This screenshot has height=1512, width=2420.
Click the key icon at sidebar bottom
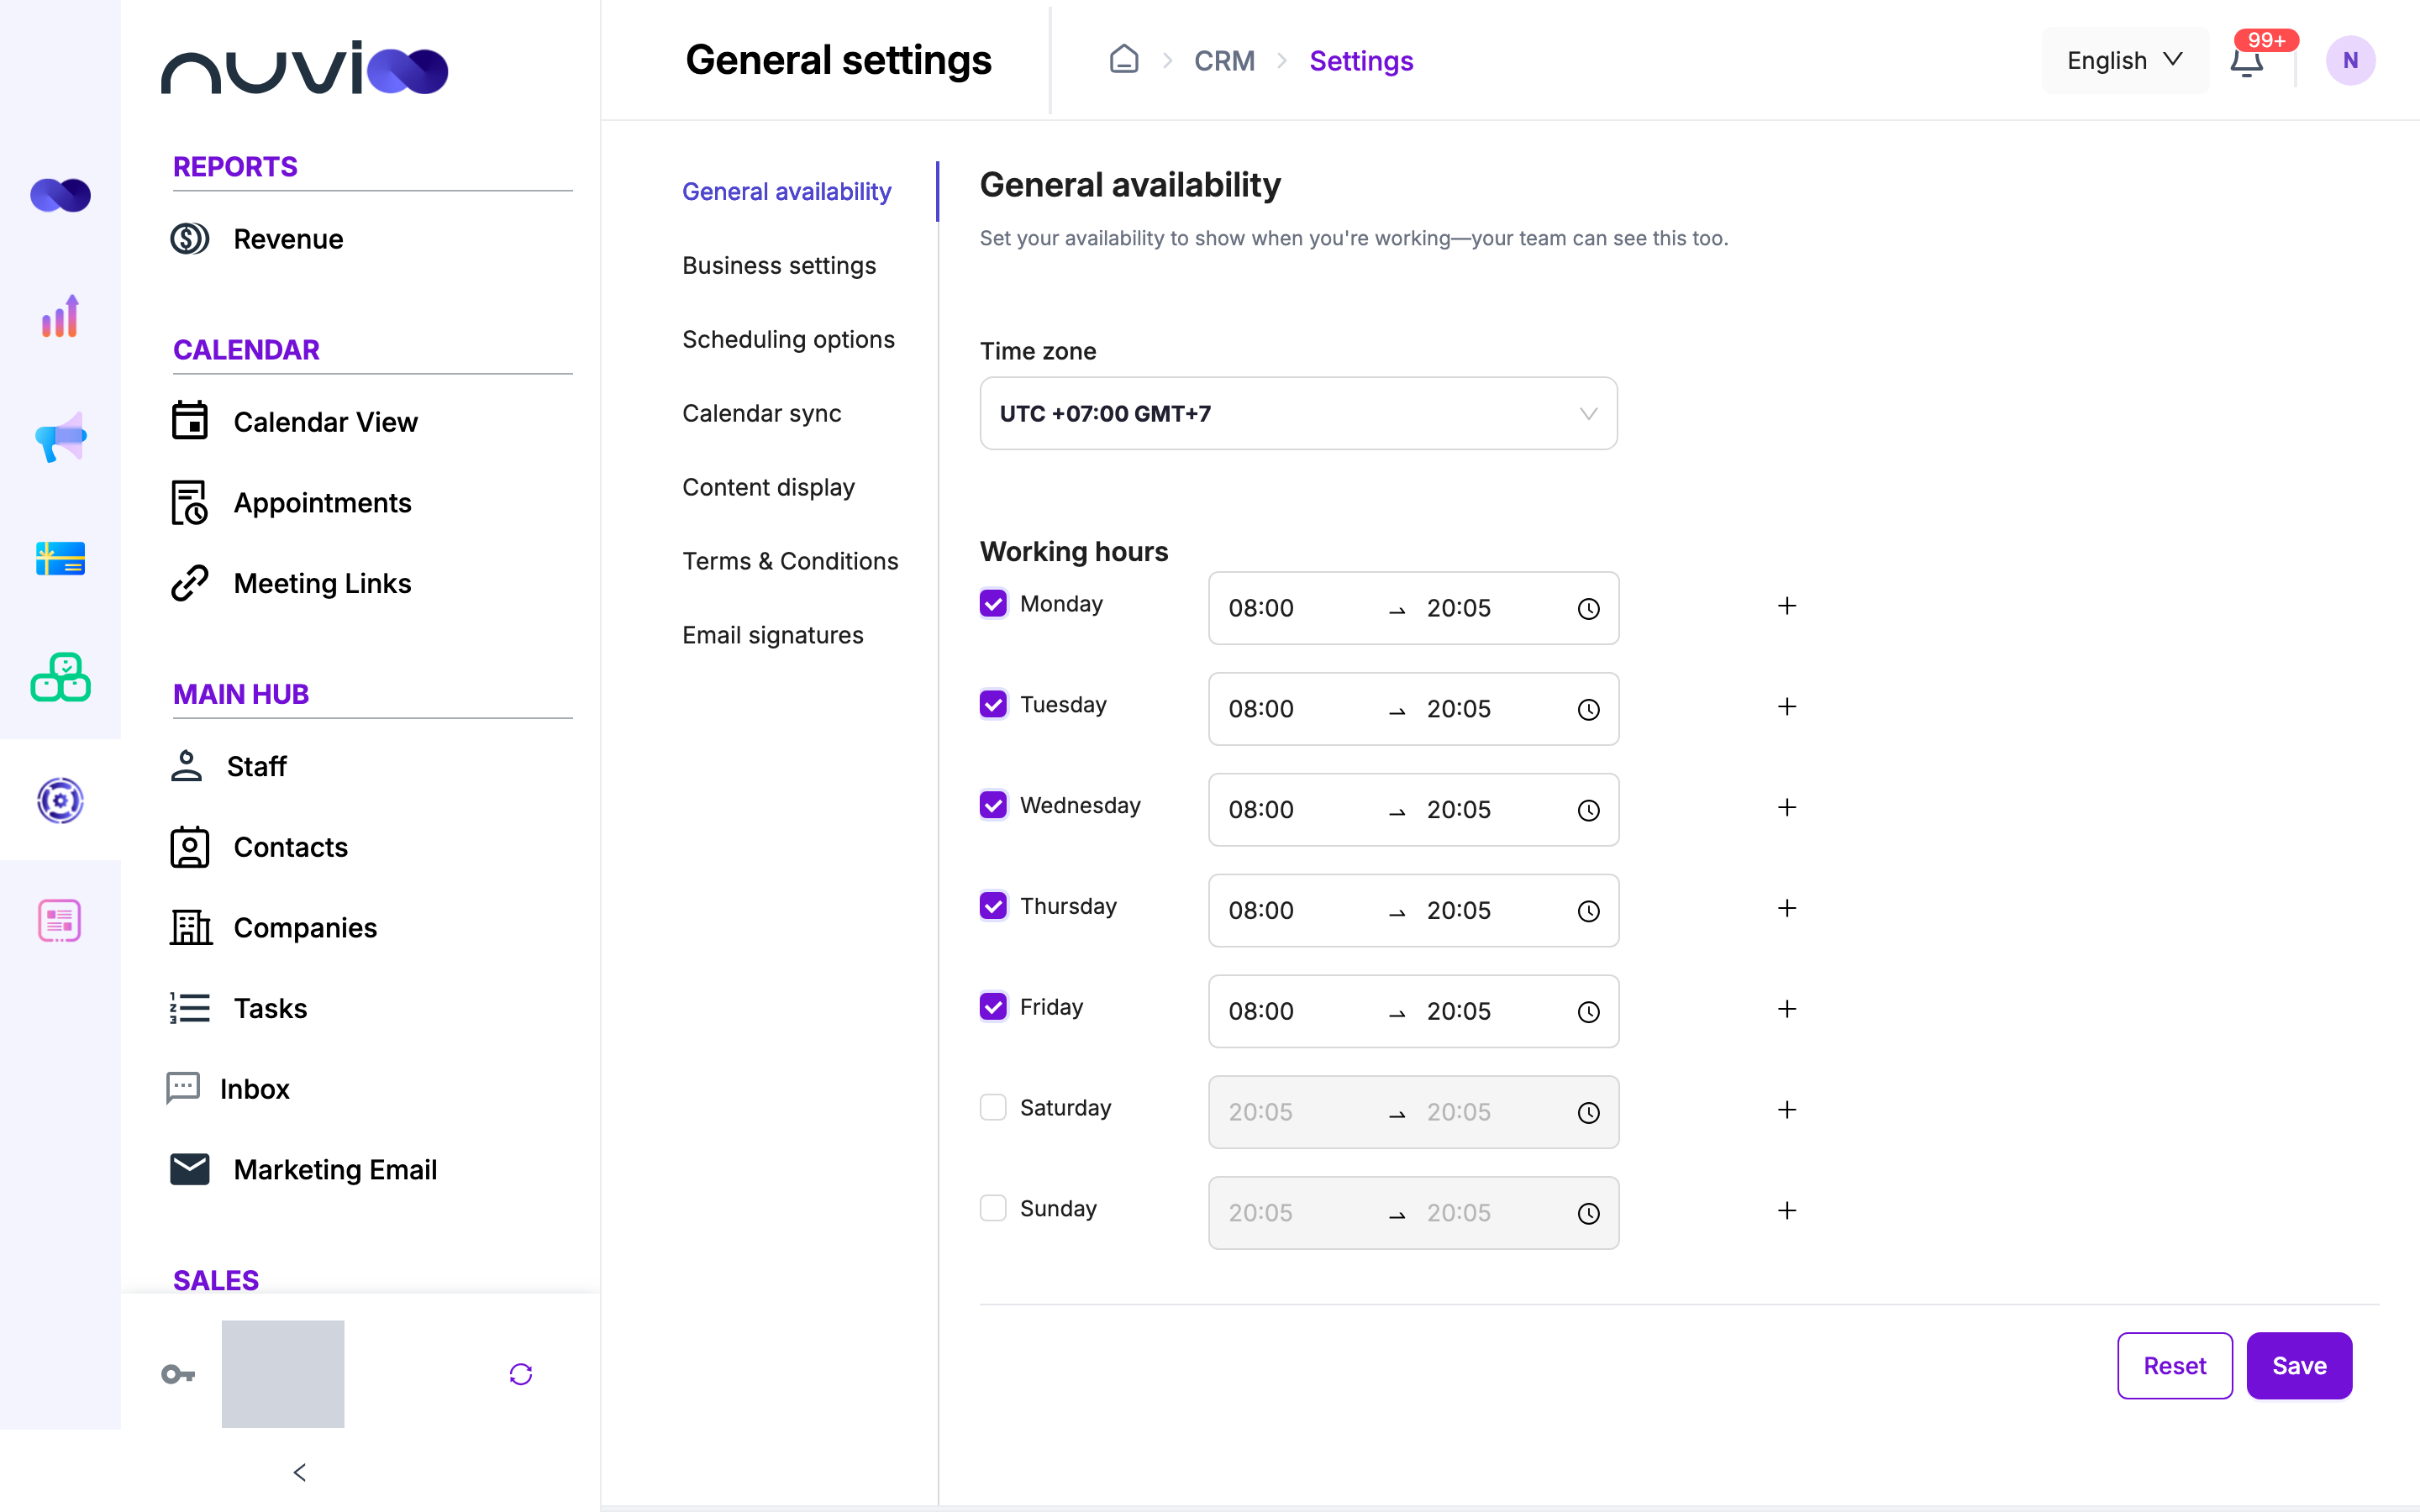pyautogui.click(x=178, y=1374)
